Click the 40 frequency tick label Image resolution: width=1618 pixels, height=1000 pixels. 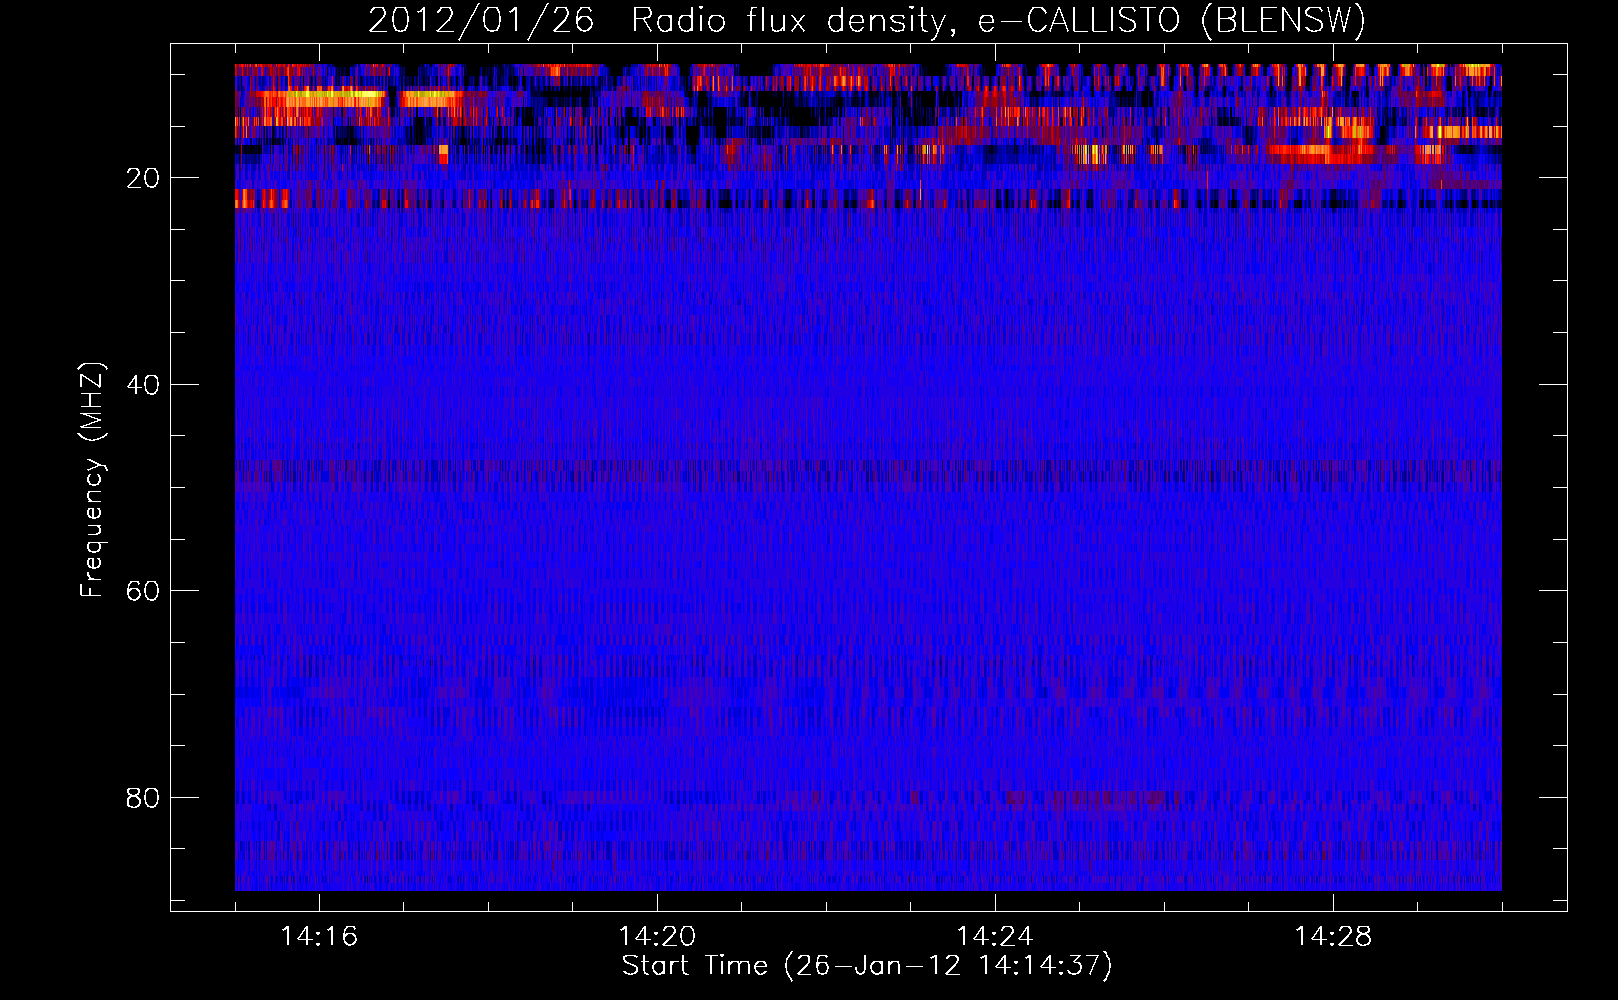tap(144, 385)
